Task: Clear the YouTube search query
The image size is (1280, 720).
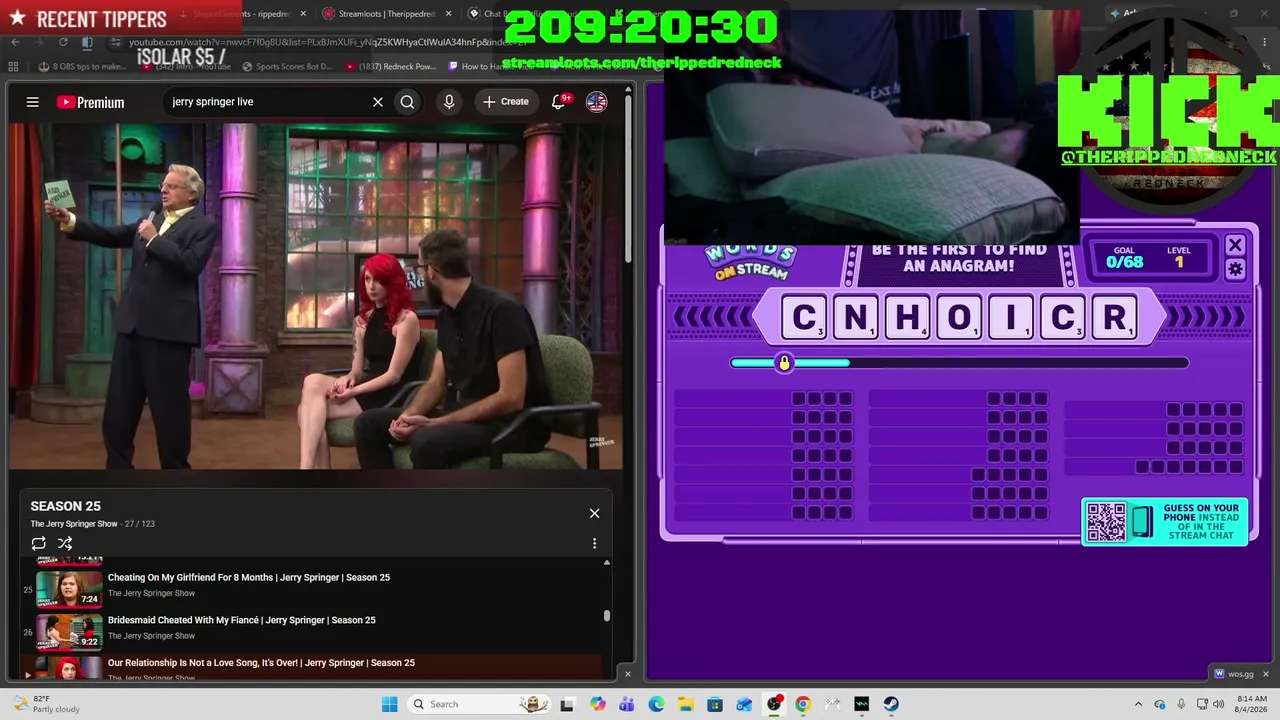Action: (x=378, y=102)
